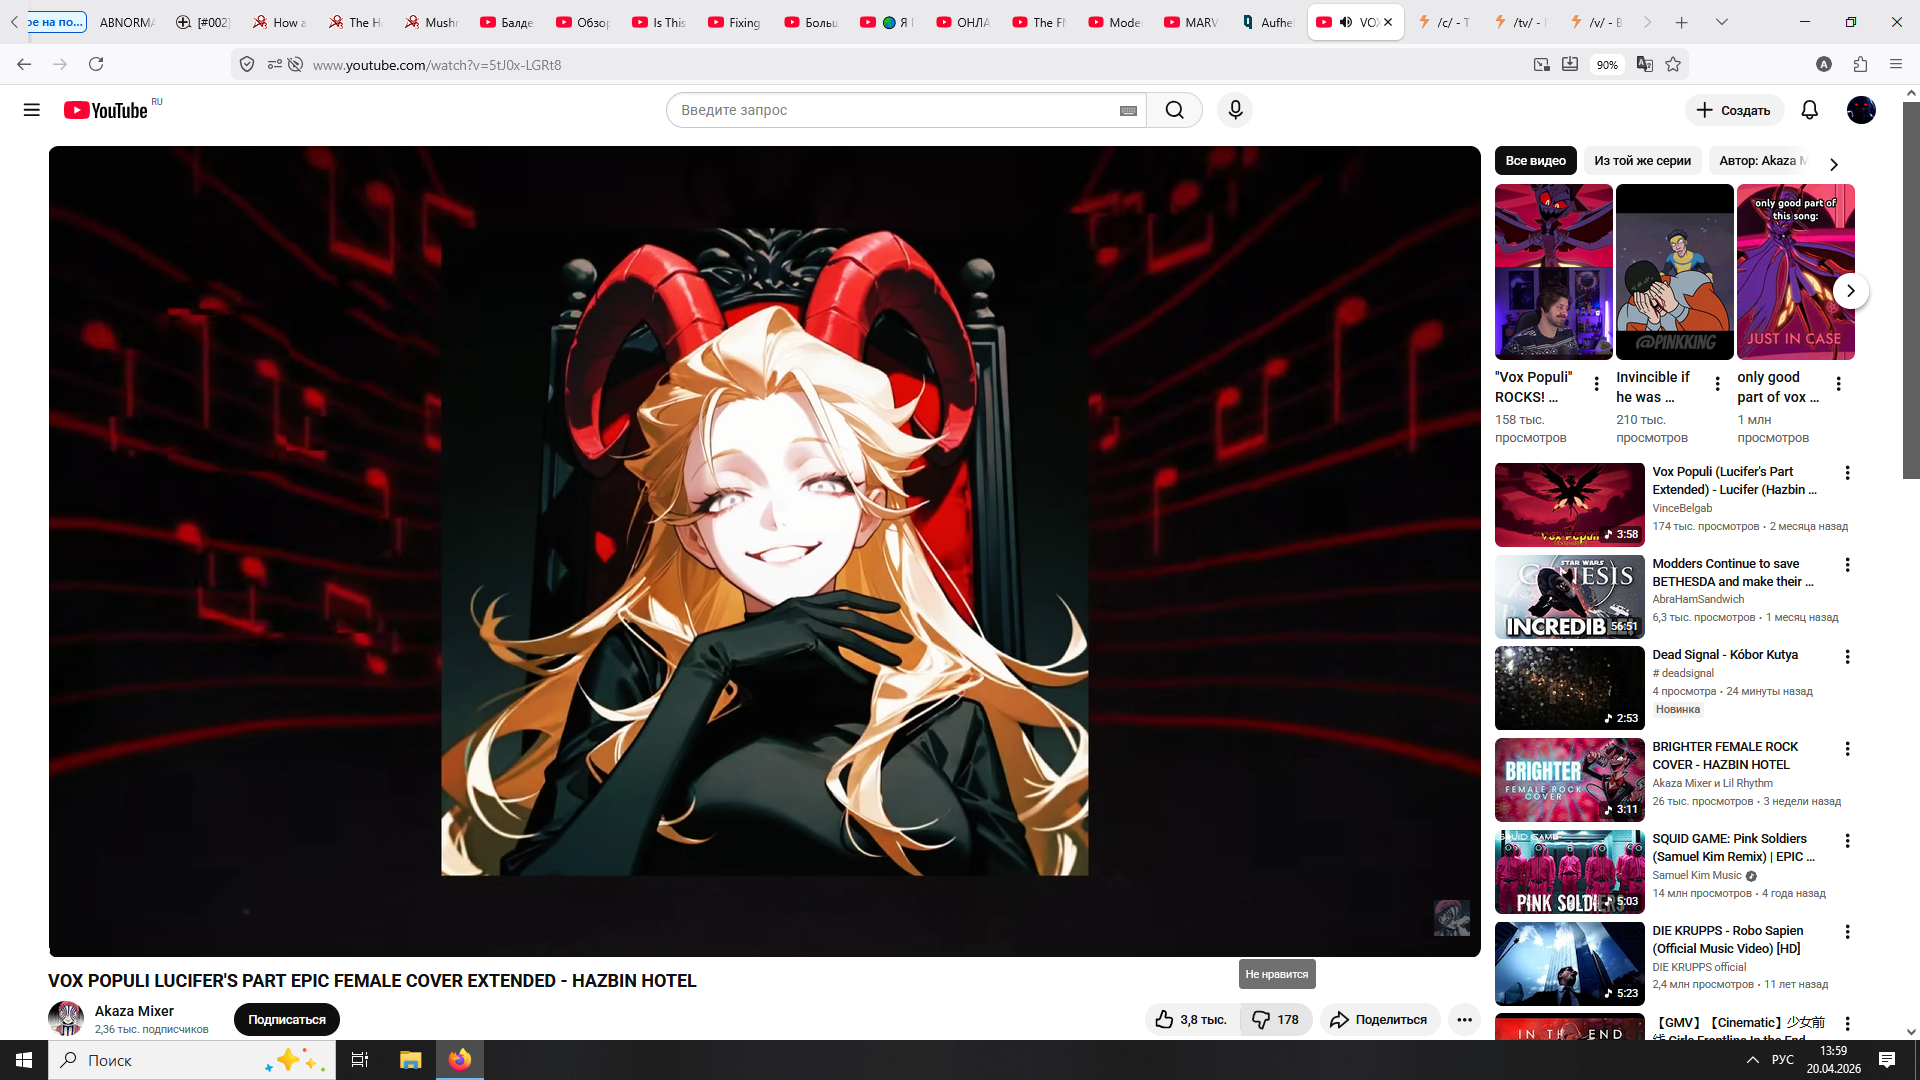
Task: Open 'Modders Continue to save BETHESDA' video title
Action: point(1732,573)
